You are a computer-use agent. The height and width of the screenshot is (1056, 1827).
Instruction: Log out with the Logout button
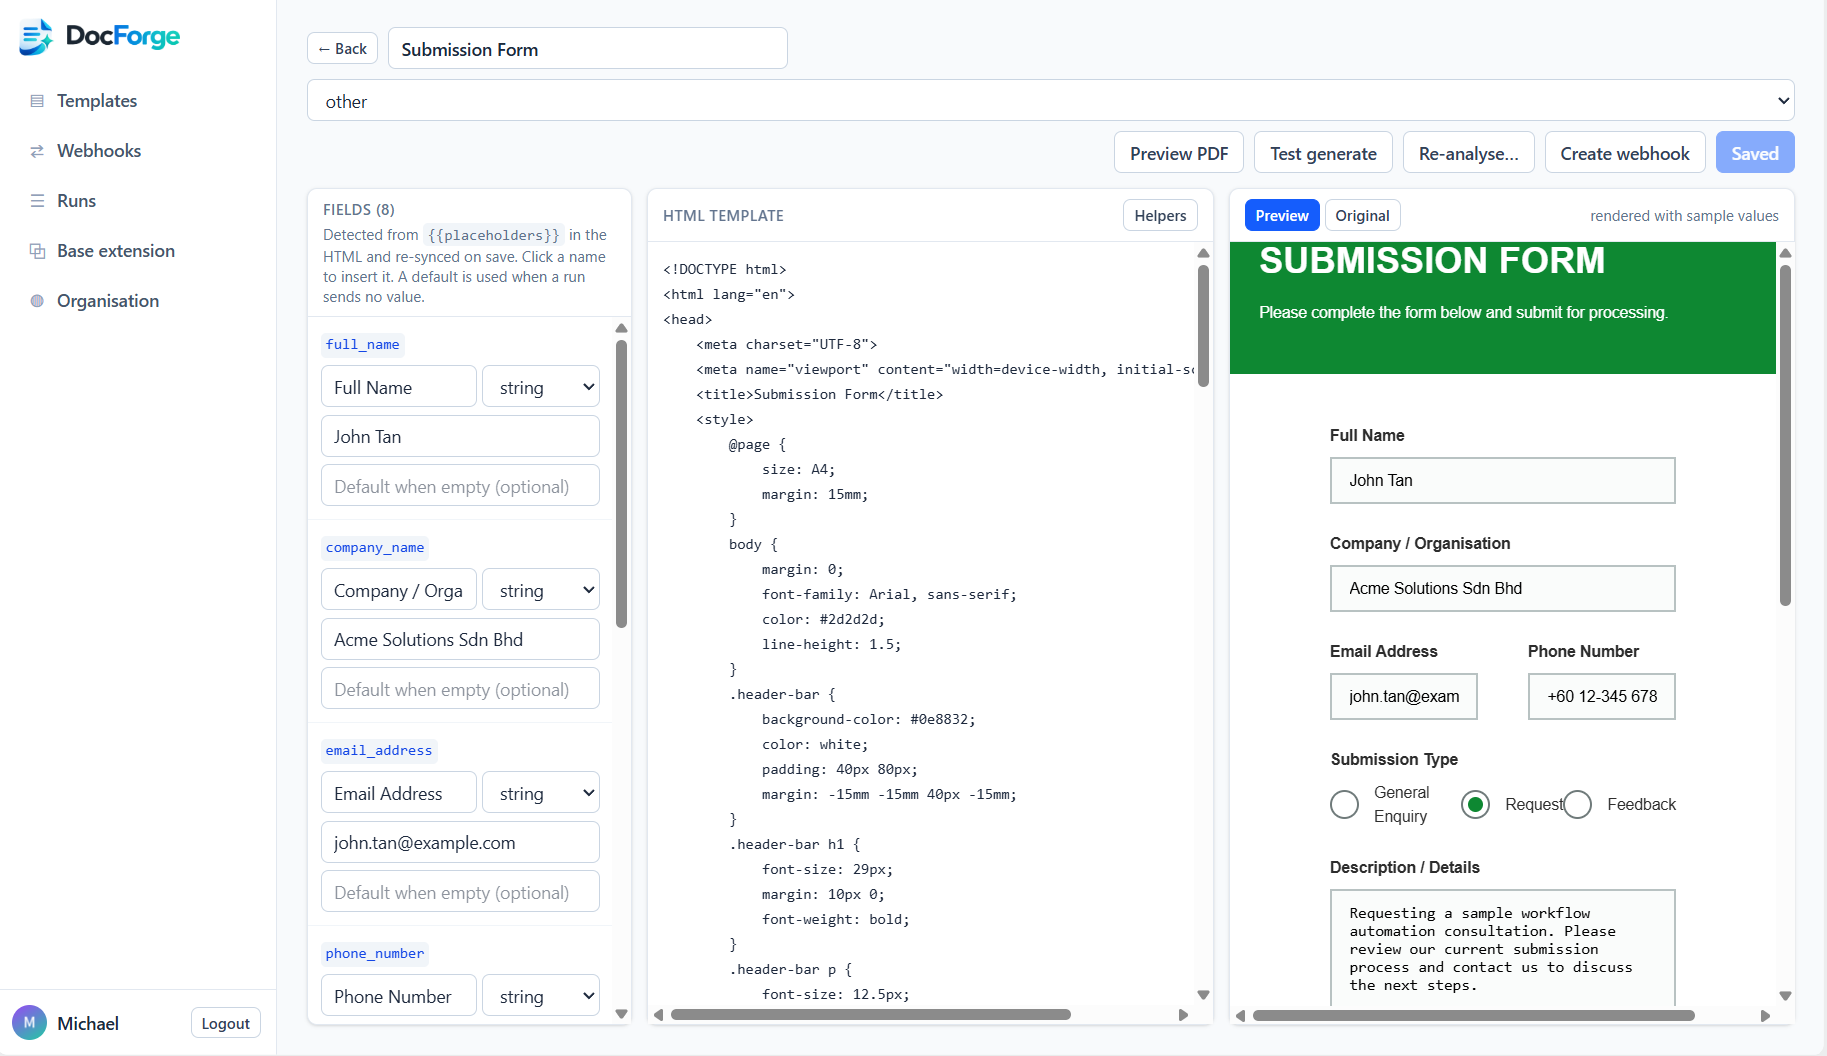[x=225, y=1023]
